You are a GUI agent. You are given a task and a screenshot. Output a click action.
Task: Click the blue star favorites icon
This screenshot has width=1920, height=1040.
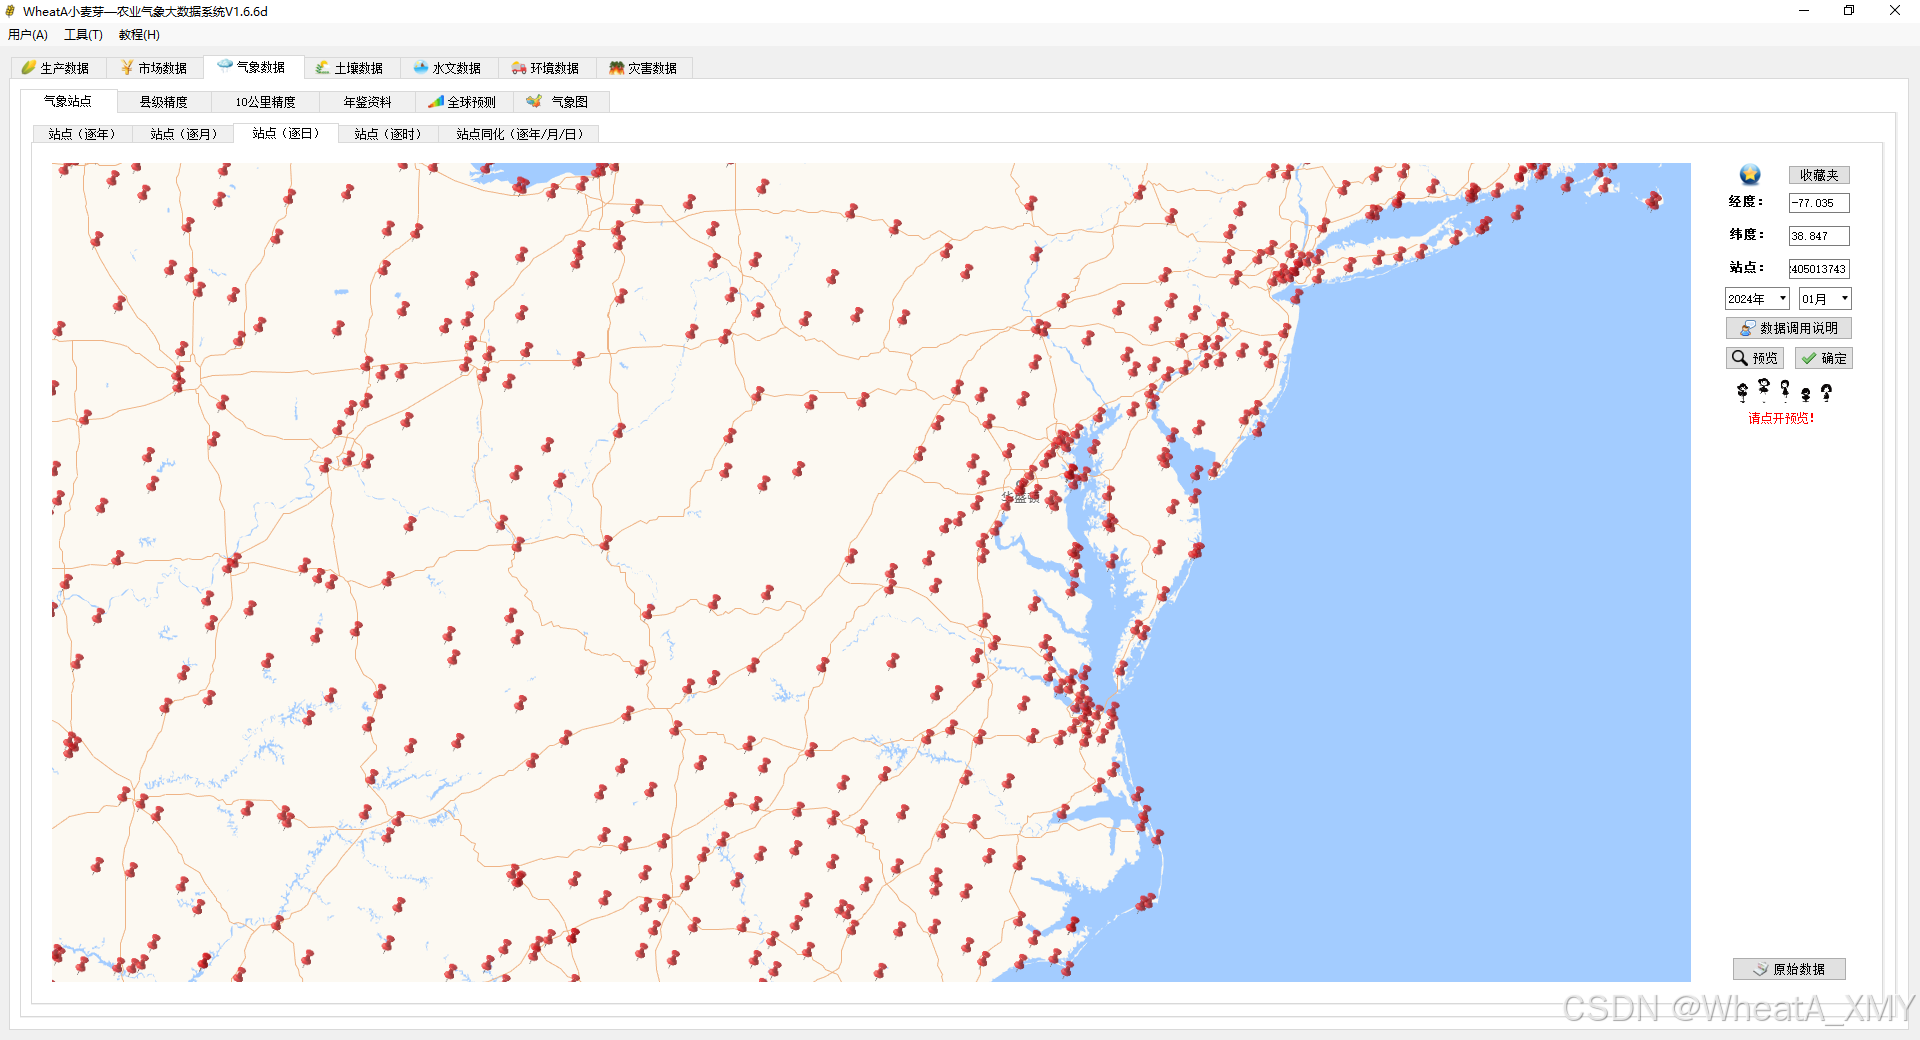(1750, 175)
